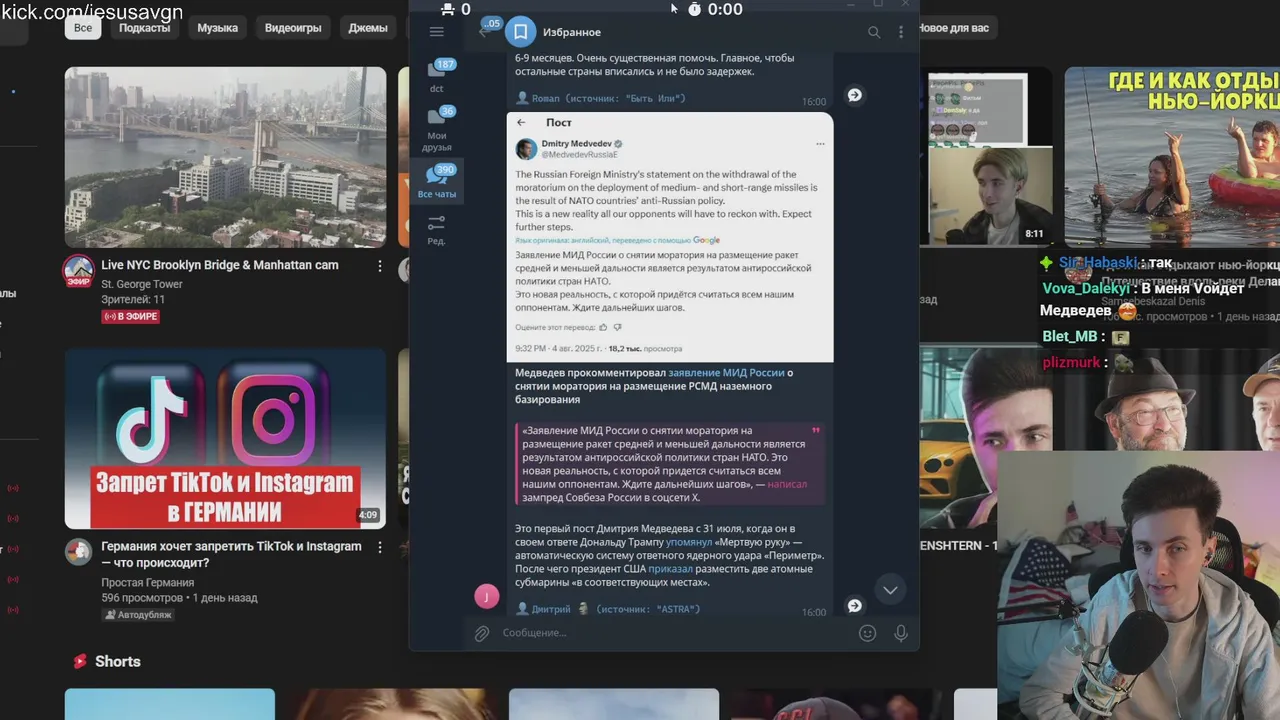
Task: Click Избранное chat title header
Action: coord(572,32)
